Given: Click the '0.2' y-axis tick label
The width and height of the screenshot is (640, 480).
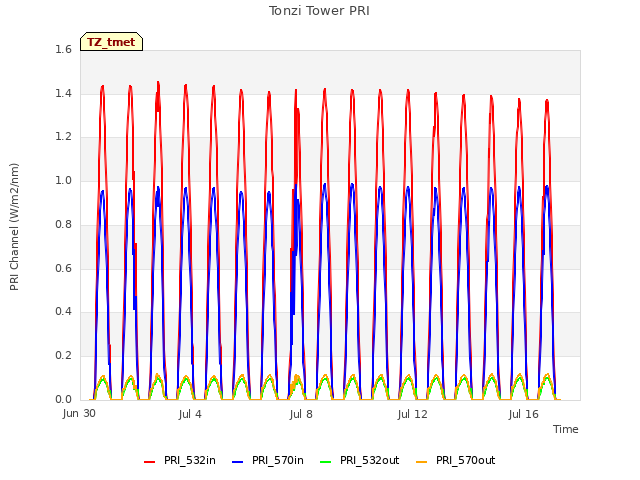Looking at the screenshot, I should tap(63, 356).
